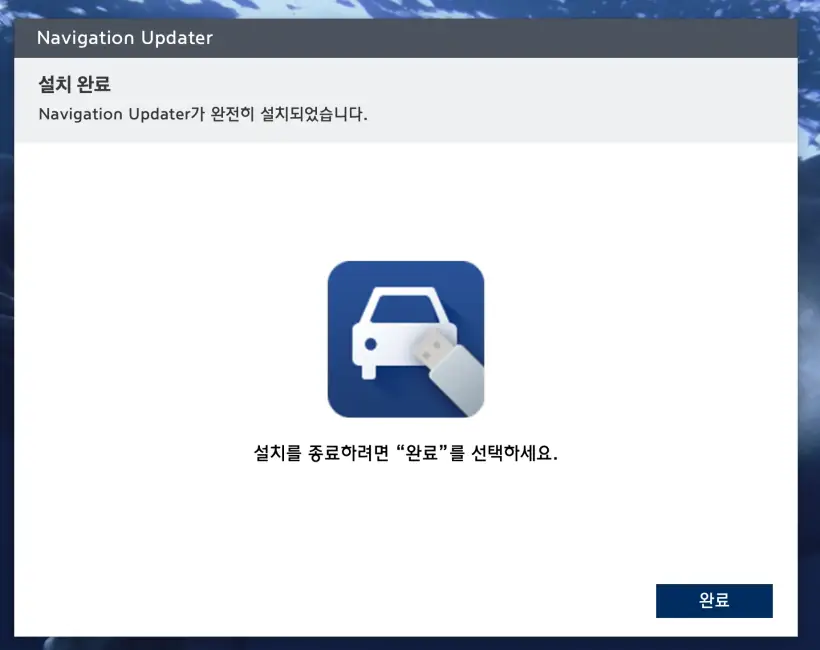This screenshot has width=820, height=650.
Task: Click the car navigation app icon
Action: 405,337
